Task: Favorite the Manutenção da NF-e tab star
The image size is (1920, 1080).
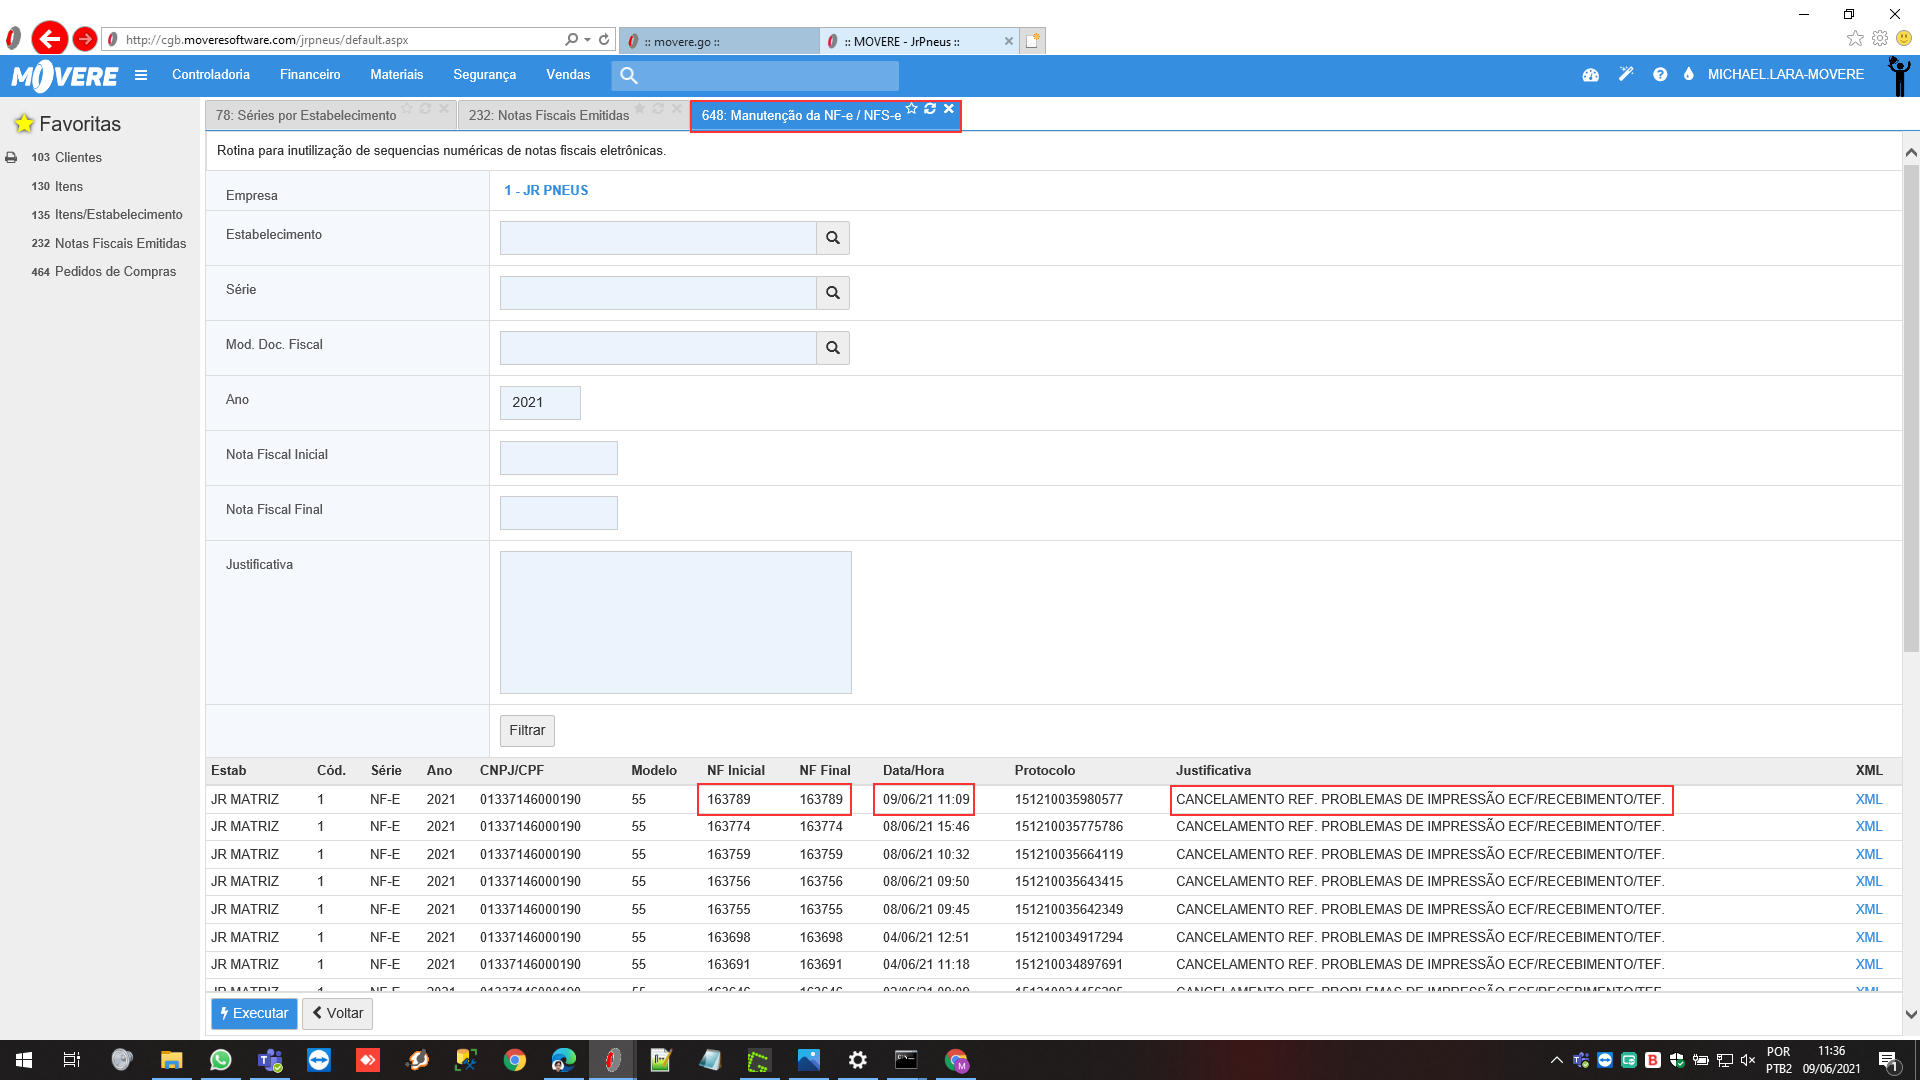Action: click(x=912, y=109)
